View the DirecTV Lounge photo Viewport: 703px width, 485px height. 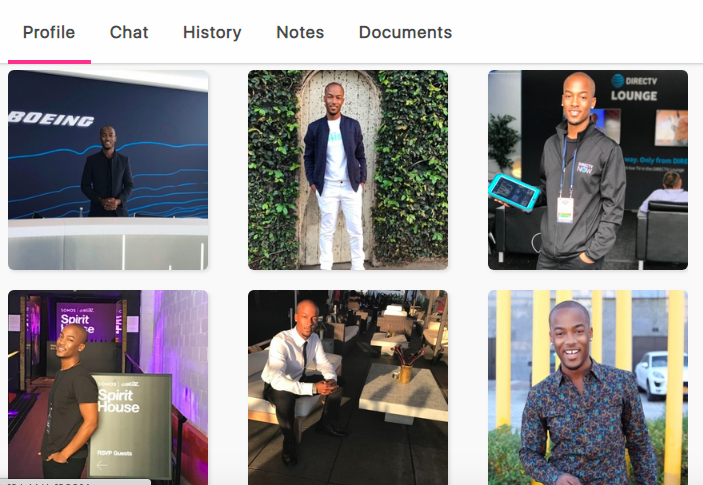point(588,170)
